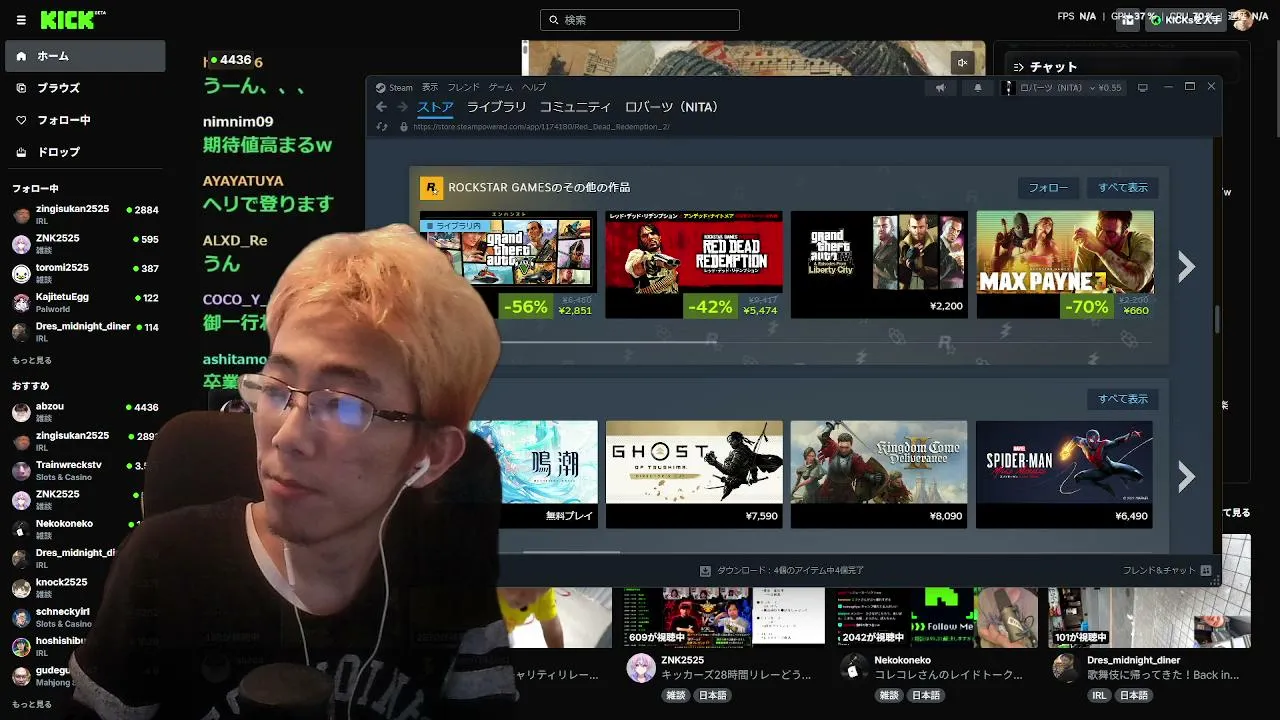Click KajitetuEgg avatar in followed list
Screen dimensions: 1280x720
point(21,302)
